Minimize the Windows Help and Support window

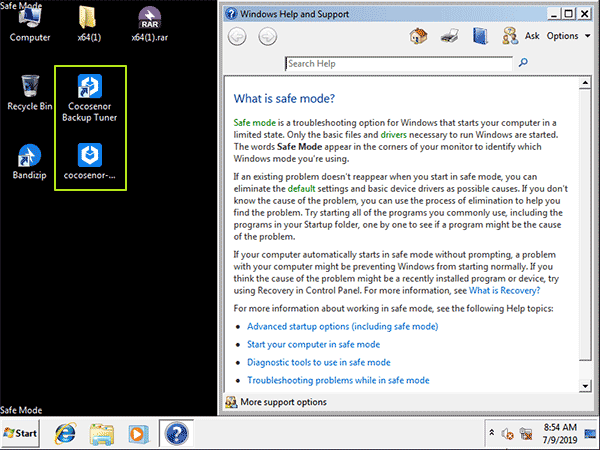pyautogui.click(x=554, y=14)
